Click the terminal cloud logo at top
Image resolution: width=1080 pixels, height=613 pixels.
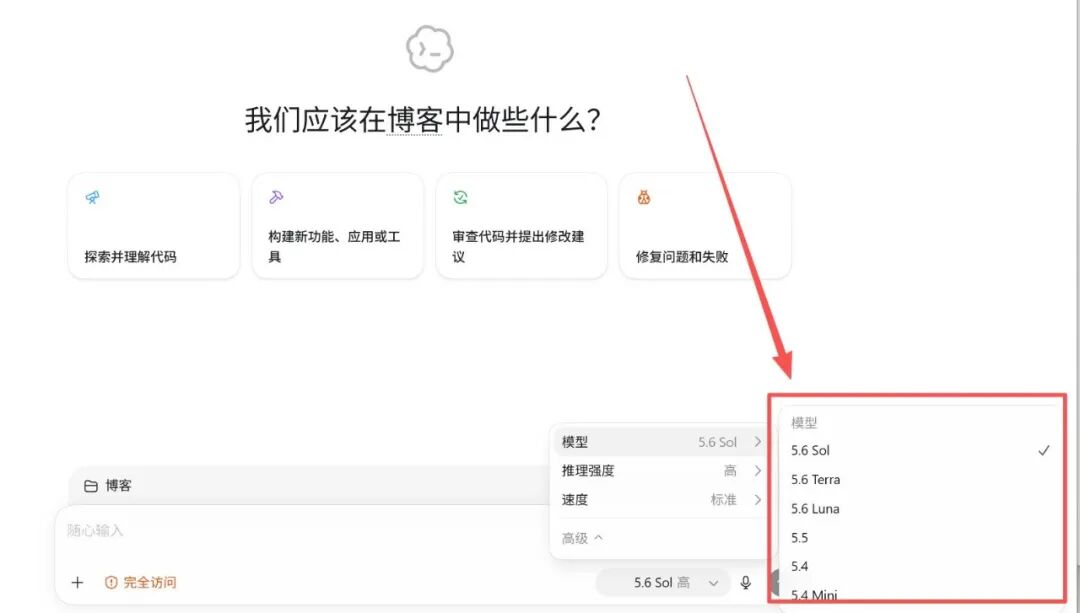click(x=430, y=48)
